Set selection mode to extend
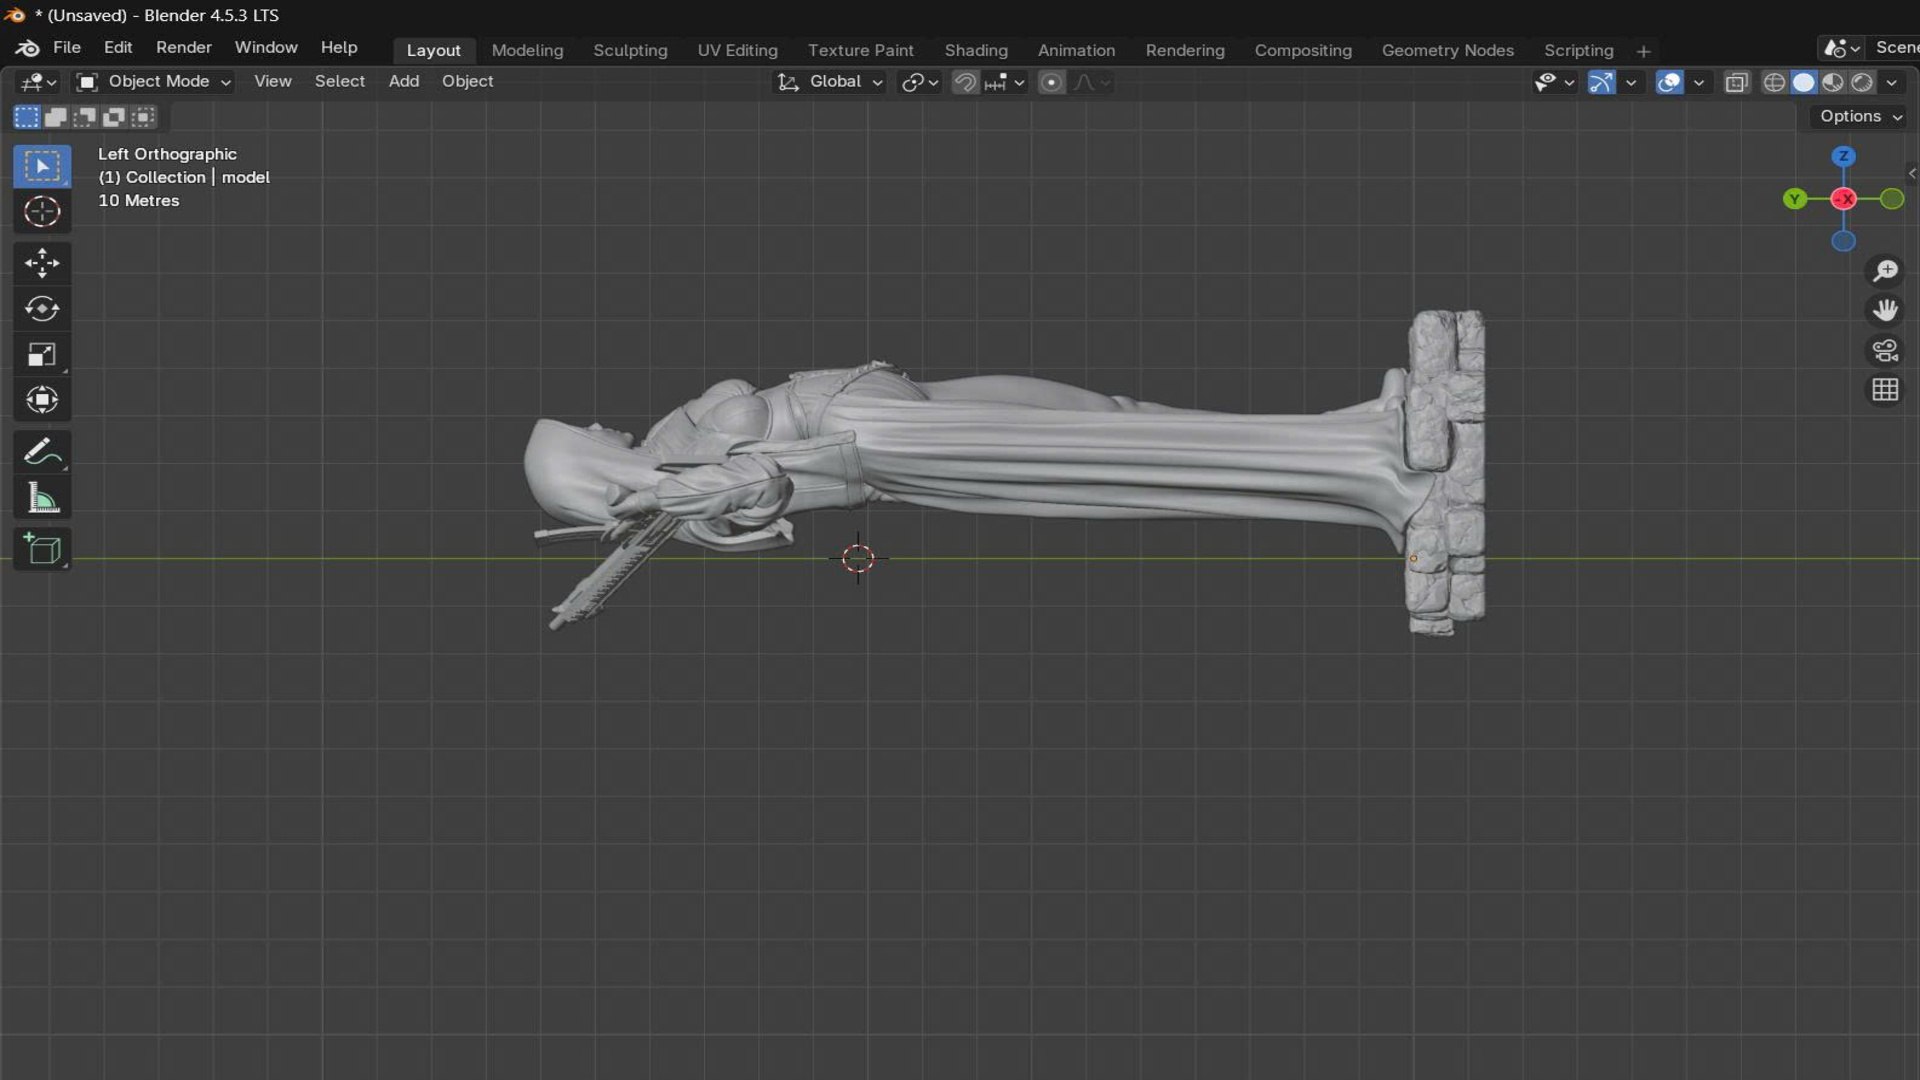Viewport: 1920px width, 1080px height. (56, 117)
